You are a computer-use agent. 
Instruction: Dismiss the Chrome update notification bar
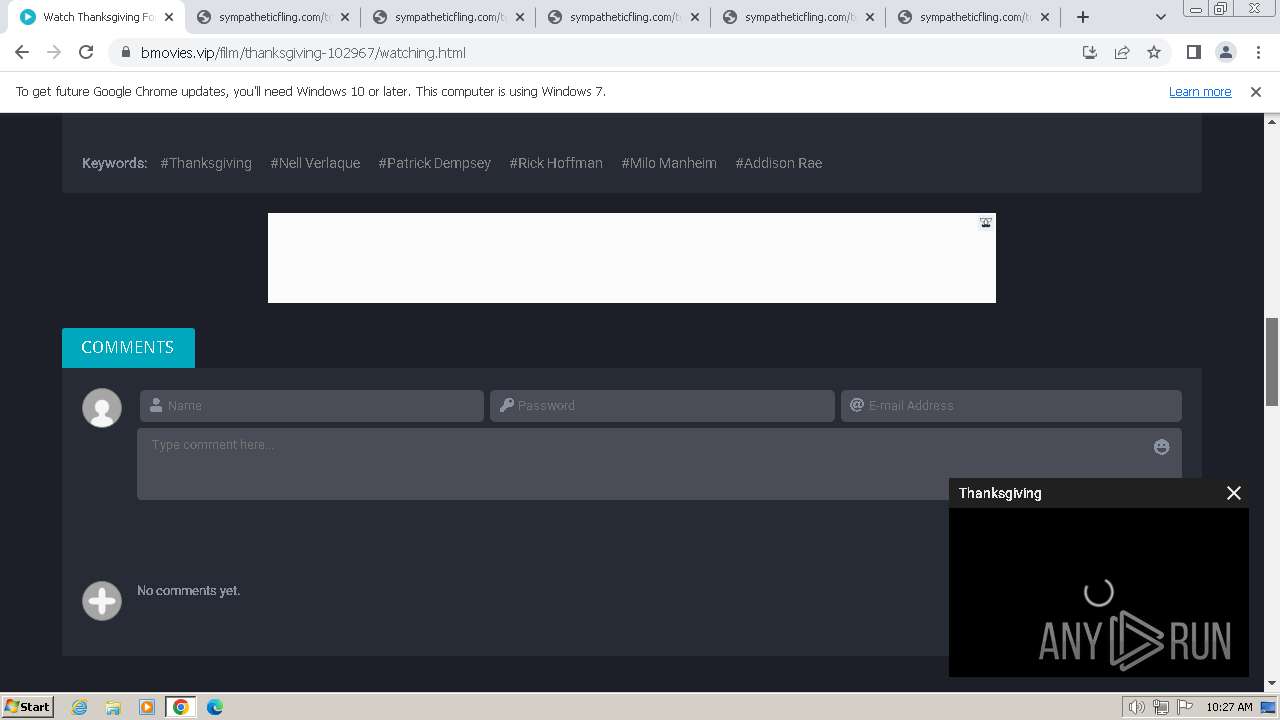pos(1256,91)
